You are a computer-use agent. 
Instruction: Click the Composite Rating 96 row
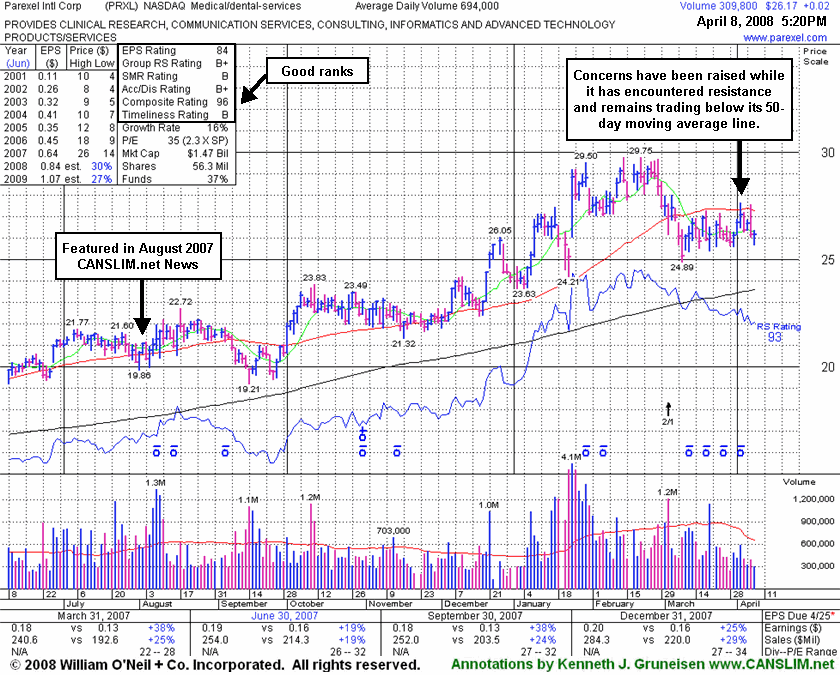pyautogui.click(x=175, y=102)
